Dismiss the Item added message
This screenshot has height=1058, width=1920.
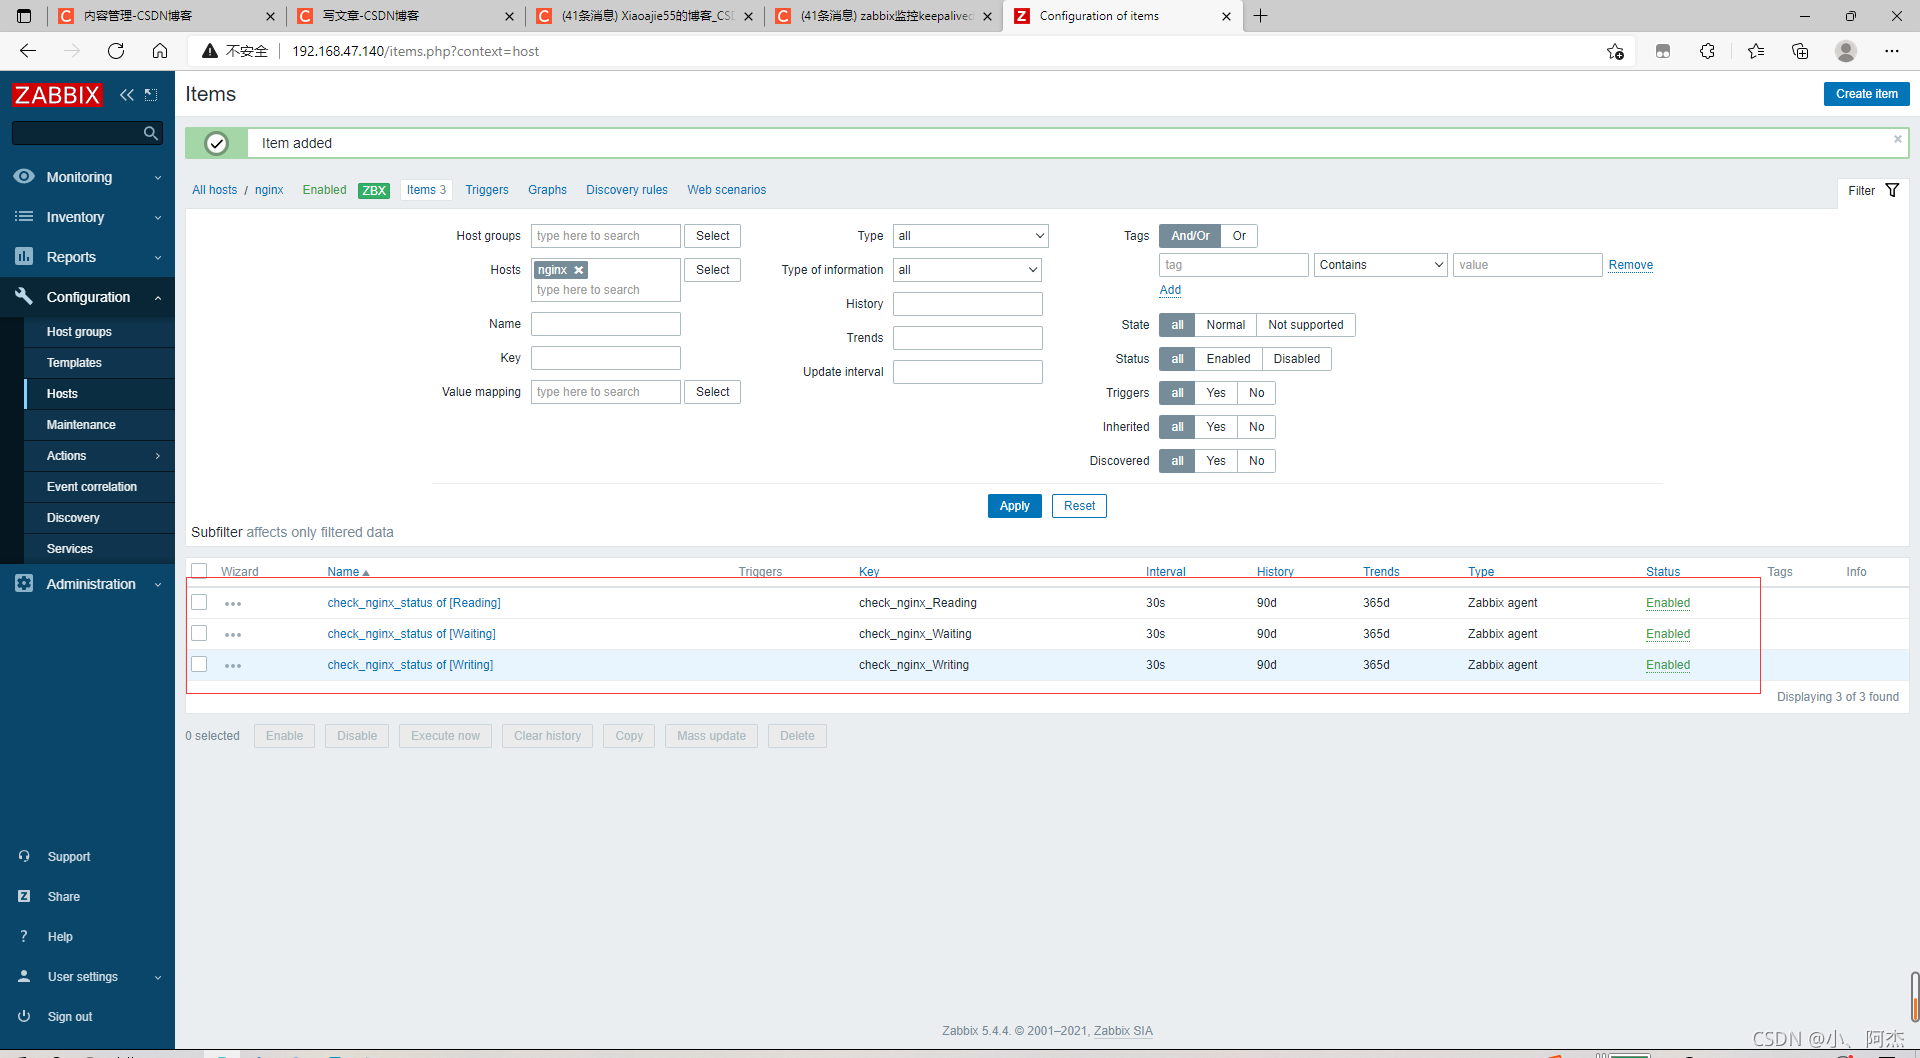pyautogui.click(x=1897, y=139)
